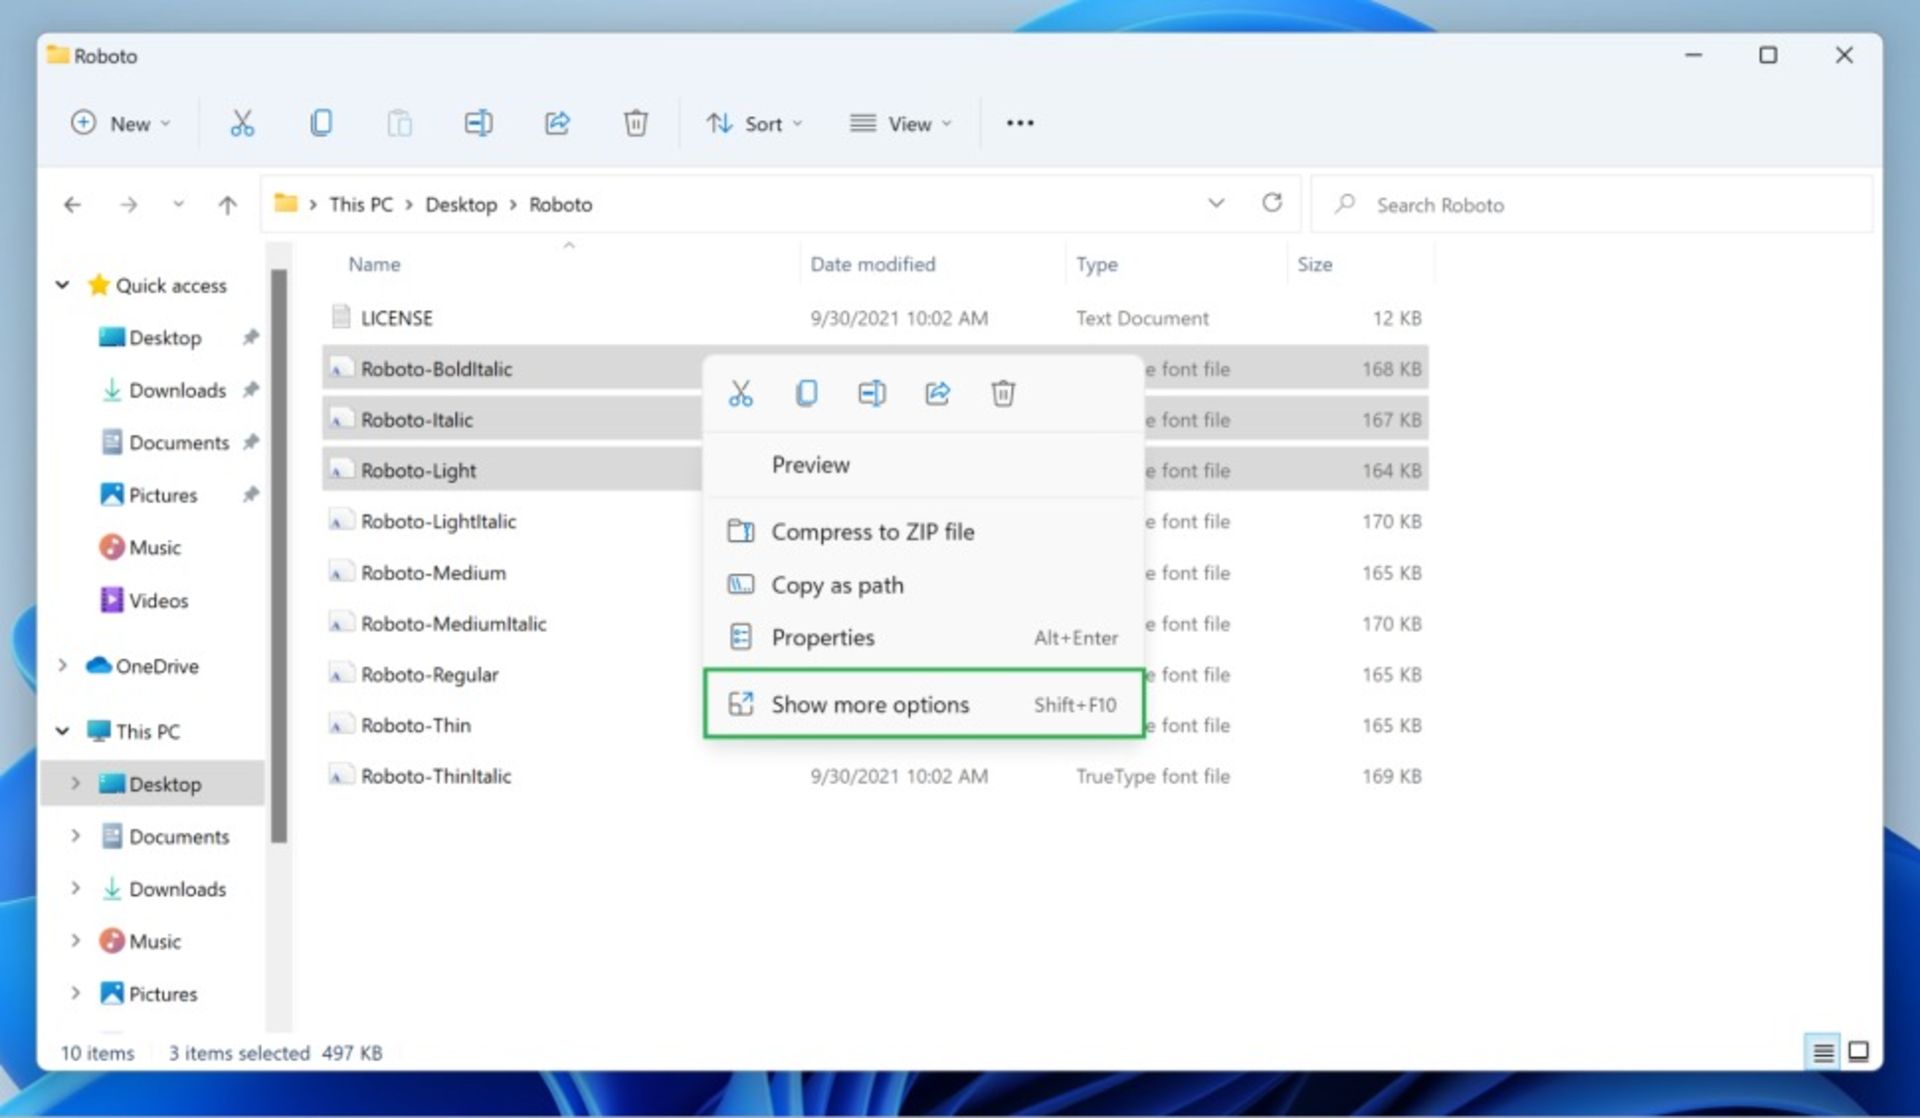This screenshot has height=1118, width=1920.
Task: Click the Rename icon in context menu toolbar
Action: coord(872,393)
